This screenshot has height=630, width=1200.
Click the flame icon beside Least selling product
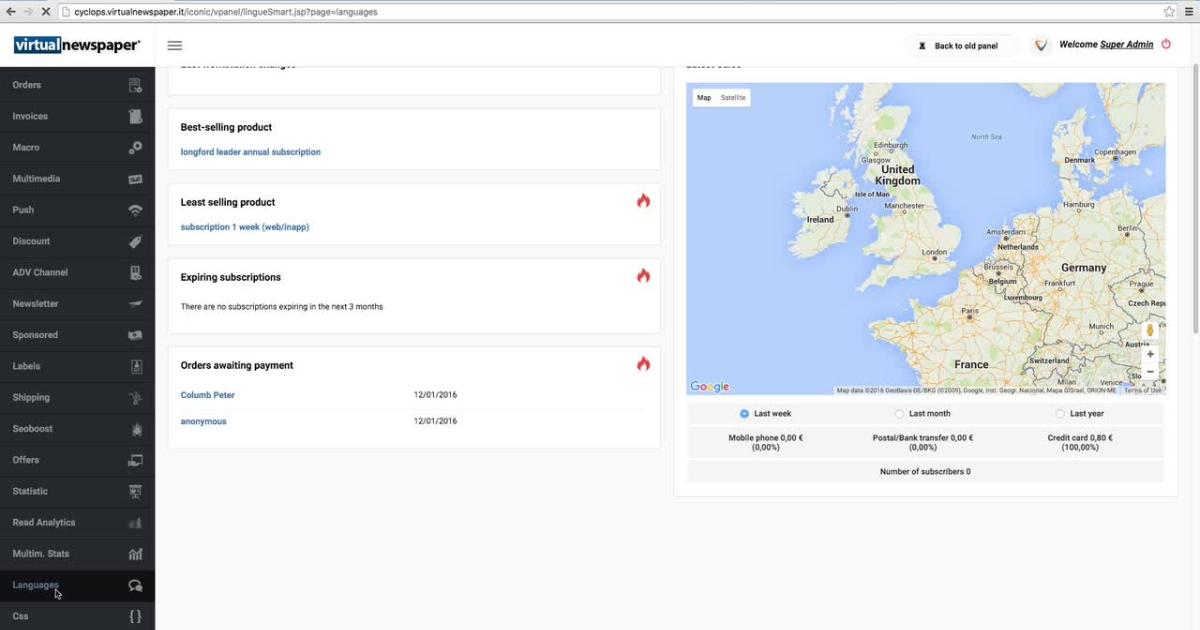coord(643,201)
